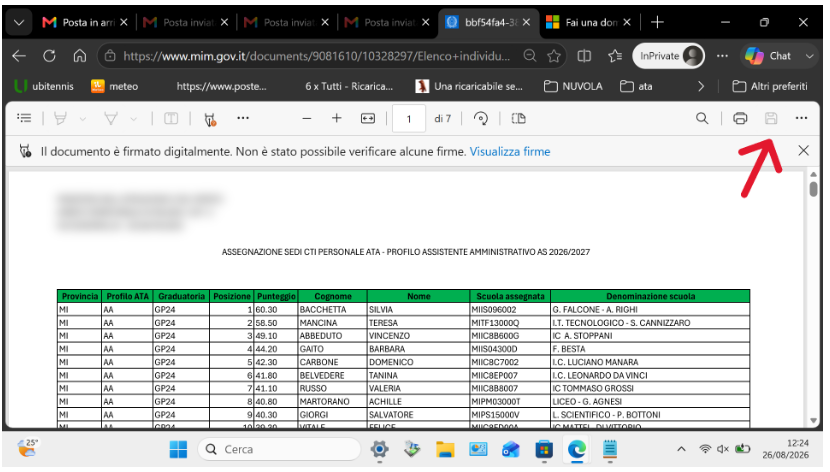Open the taskbar weather widget
This screenshot has width=830, height=472.
click(x=28, y=449)
